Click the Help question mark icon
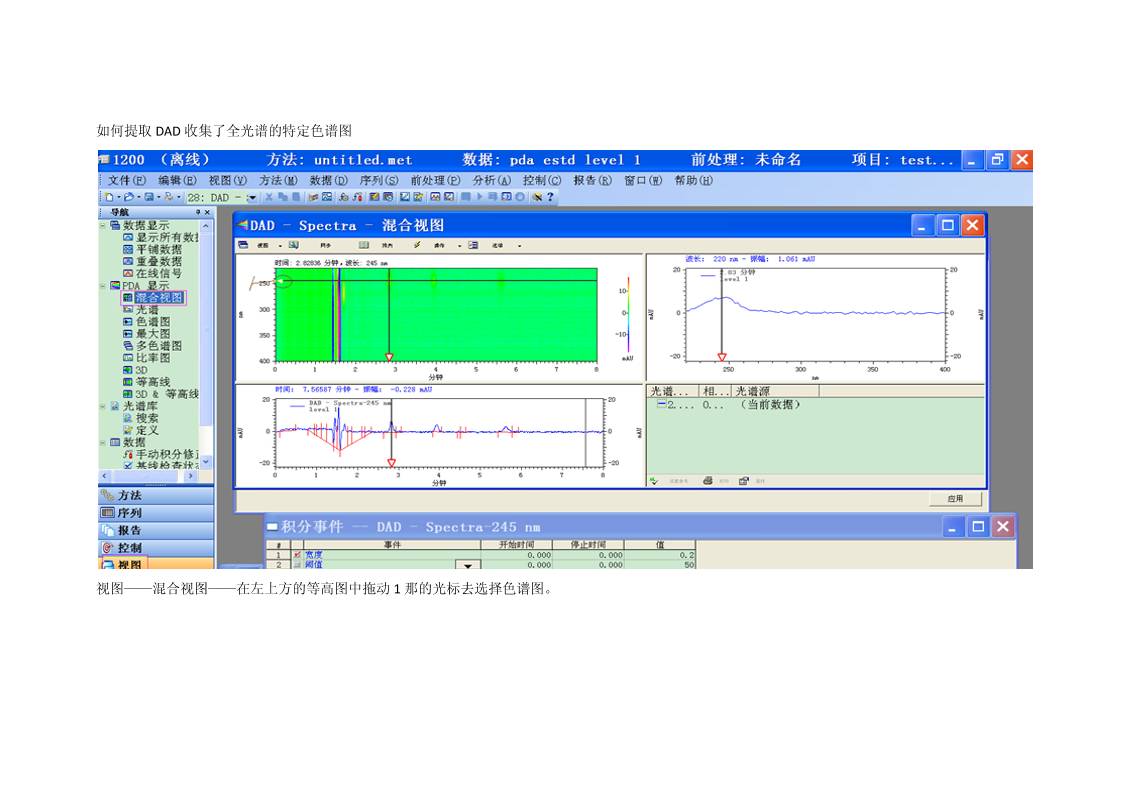Screen dimensions: 1122x793 (549, 198)
